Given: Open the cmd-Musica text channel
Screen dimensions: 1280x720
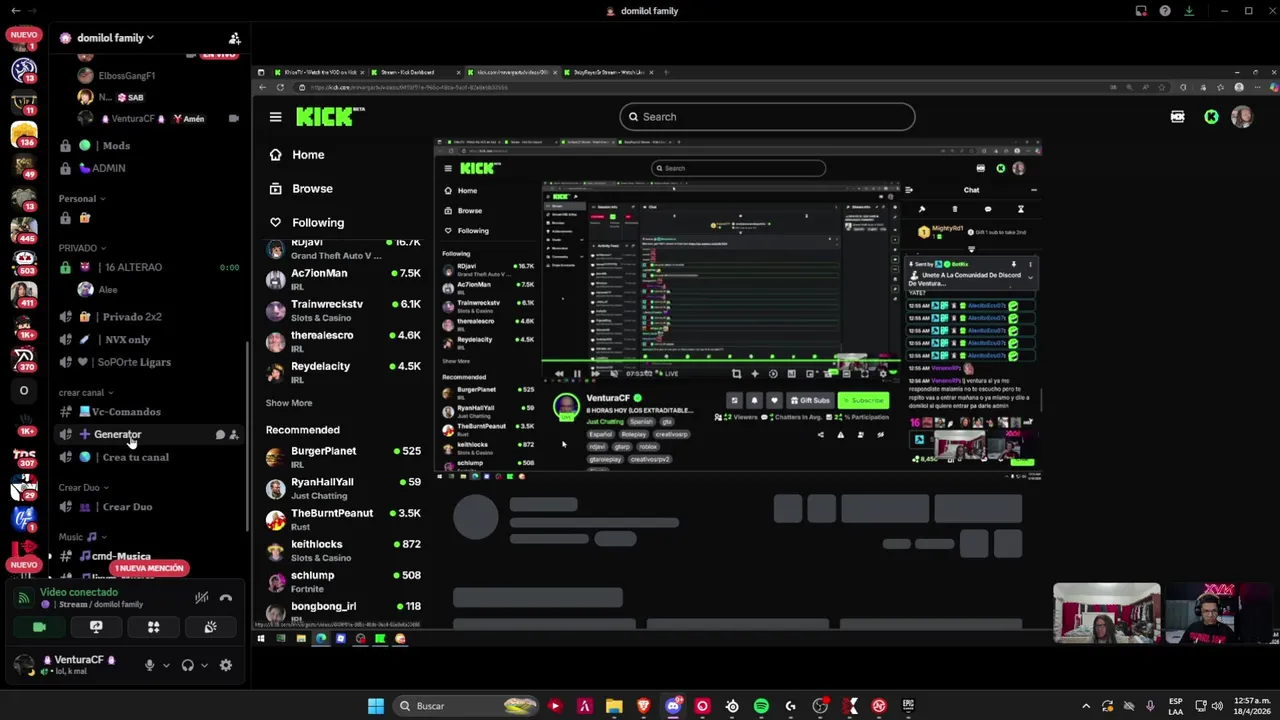Looking at the screenshot, I should pos(148,556).
